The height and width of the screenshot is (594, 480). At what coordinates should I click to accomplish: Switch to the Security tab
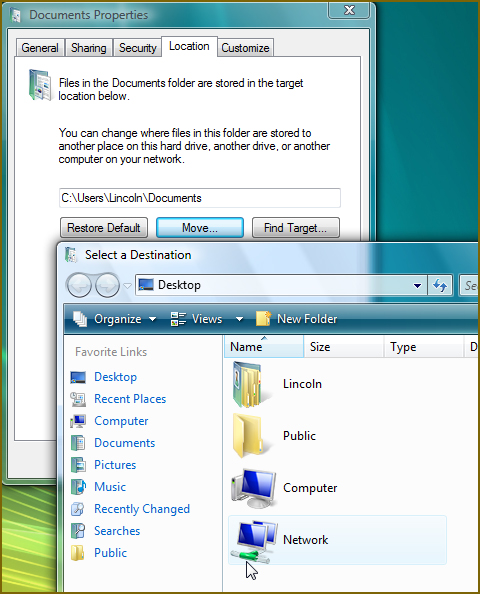pos(138,48)
